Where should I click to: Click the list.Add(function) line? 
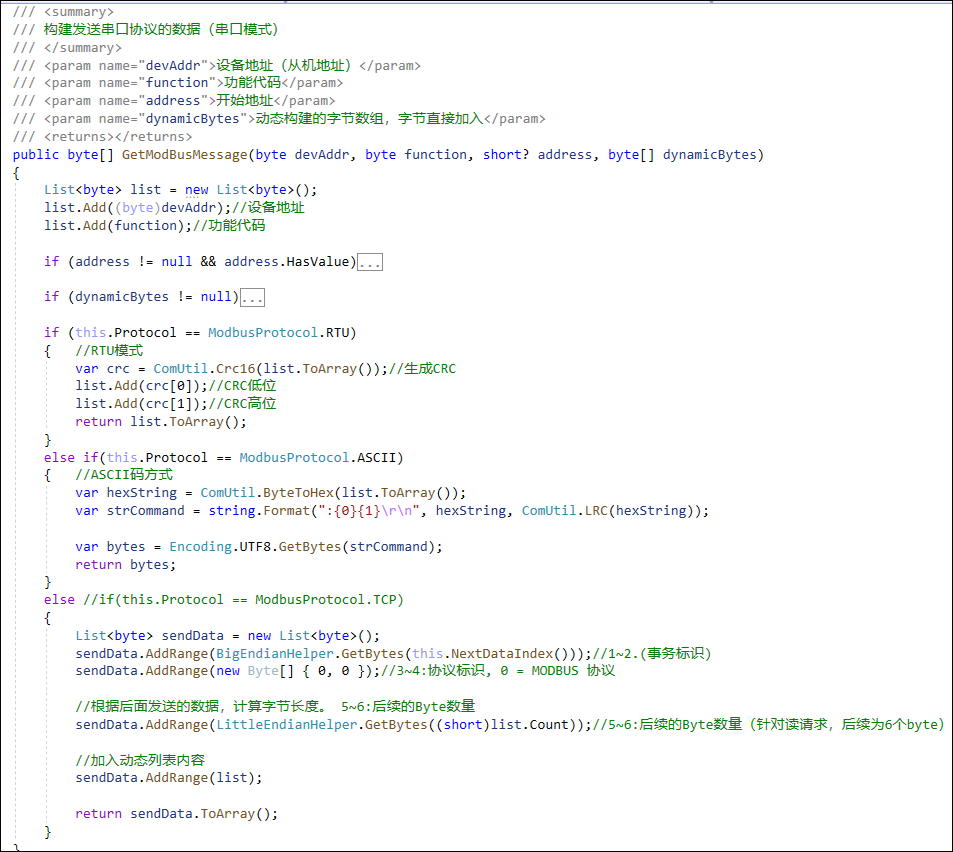[154, 225]
